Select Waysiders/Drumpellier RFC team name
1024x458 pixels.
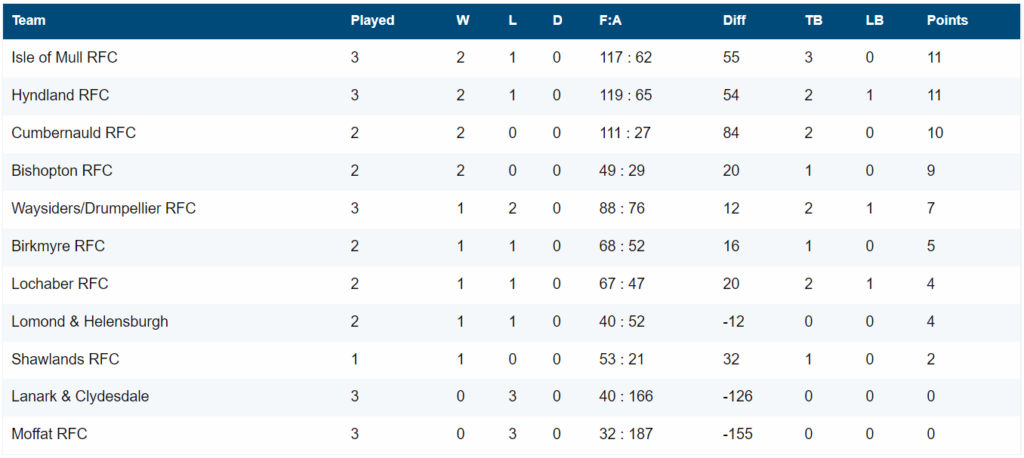pos(104,208)
